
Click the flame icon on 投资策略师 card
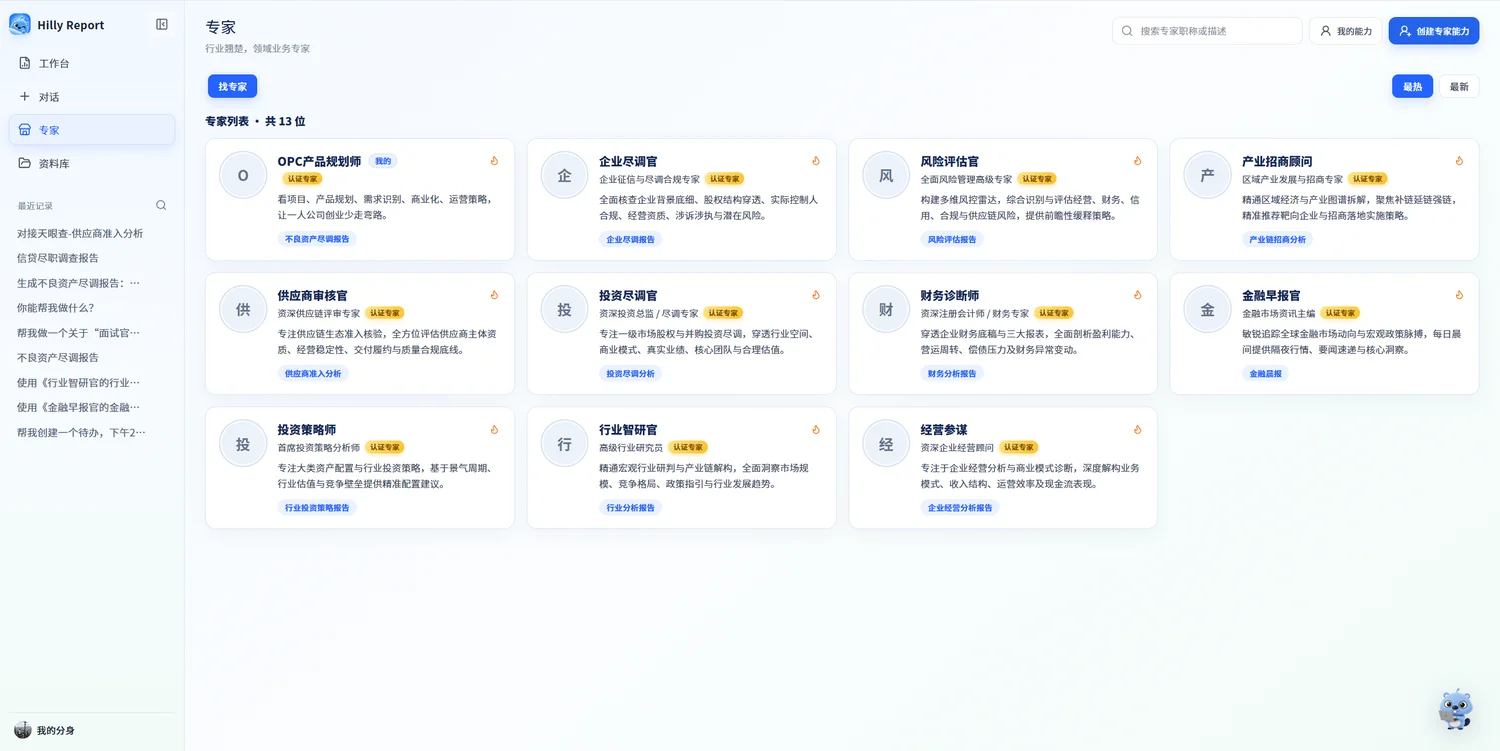[x=494, y=429]
